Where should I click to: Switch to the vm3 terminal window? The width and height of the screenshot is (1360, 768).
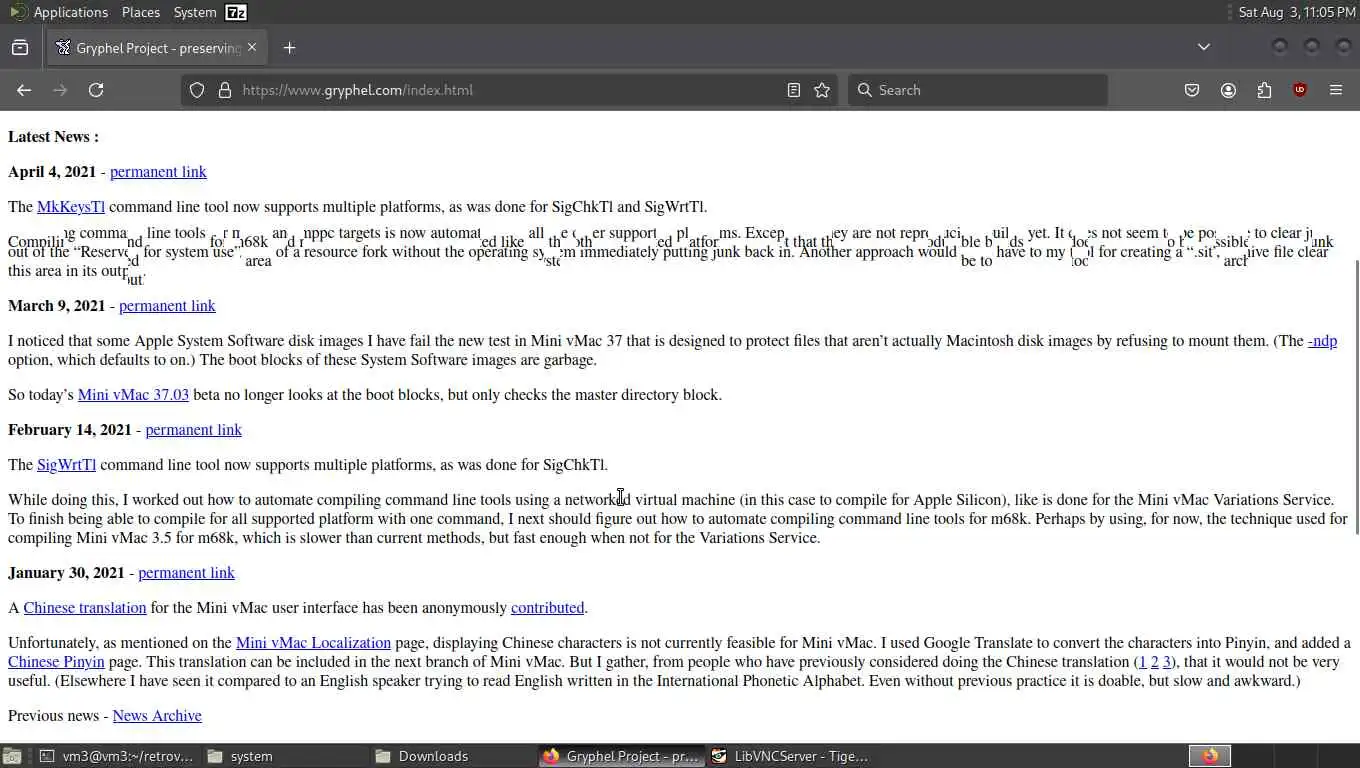pyautogui.click(x=116, y=756)
